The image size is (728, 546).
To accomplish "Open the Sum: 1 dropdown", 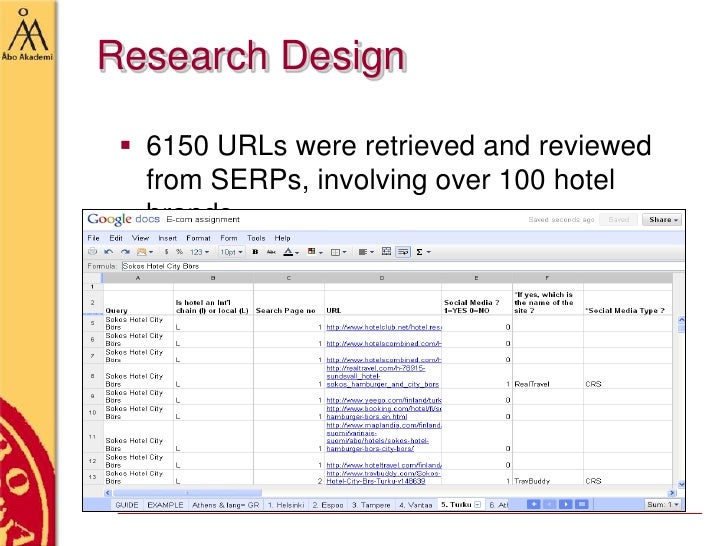I will (663, 504).
